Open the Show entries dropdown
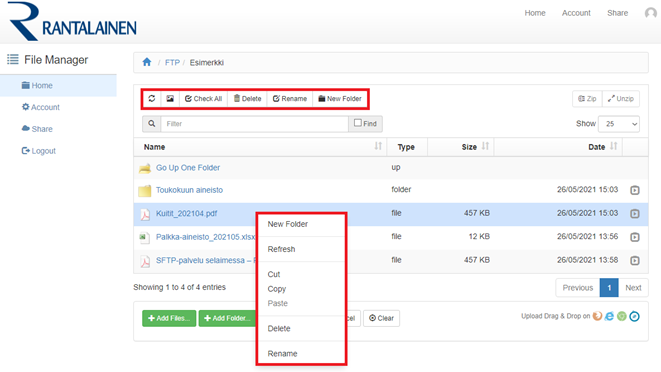 point(619,124)
